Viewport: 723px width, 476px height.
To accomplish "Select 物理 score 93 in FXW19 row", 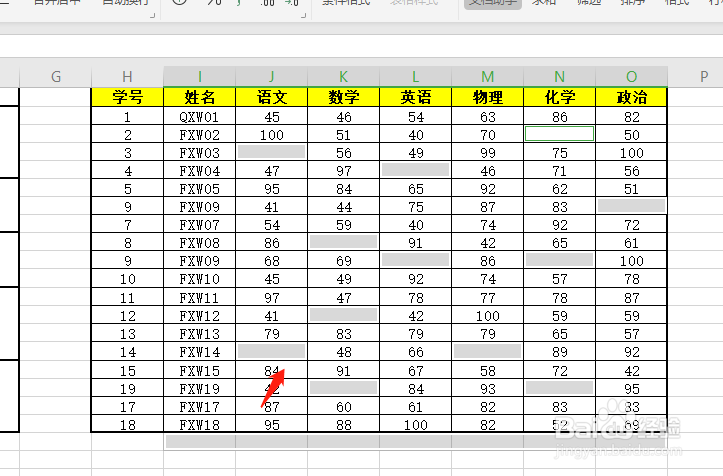I will pyautogui.click(x=487, y=388).
